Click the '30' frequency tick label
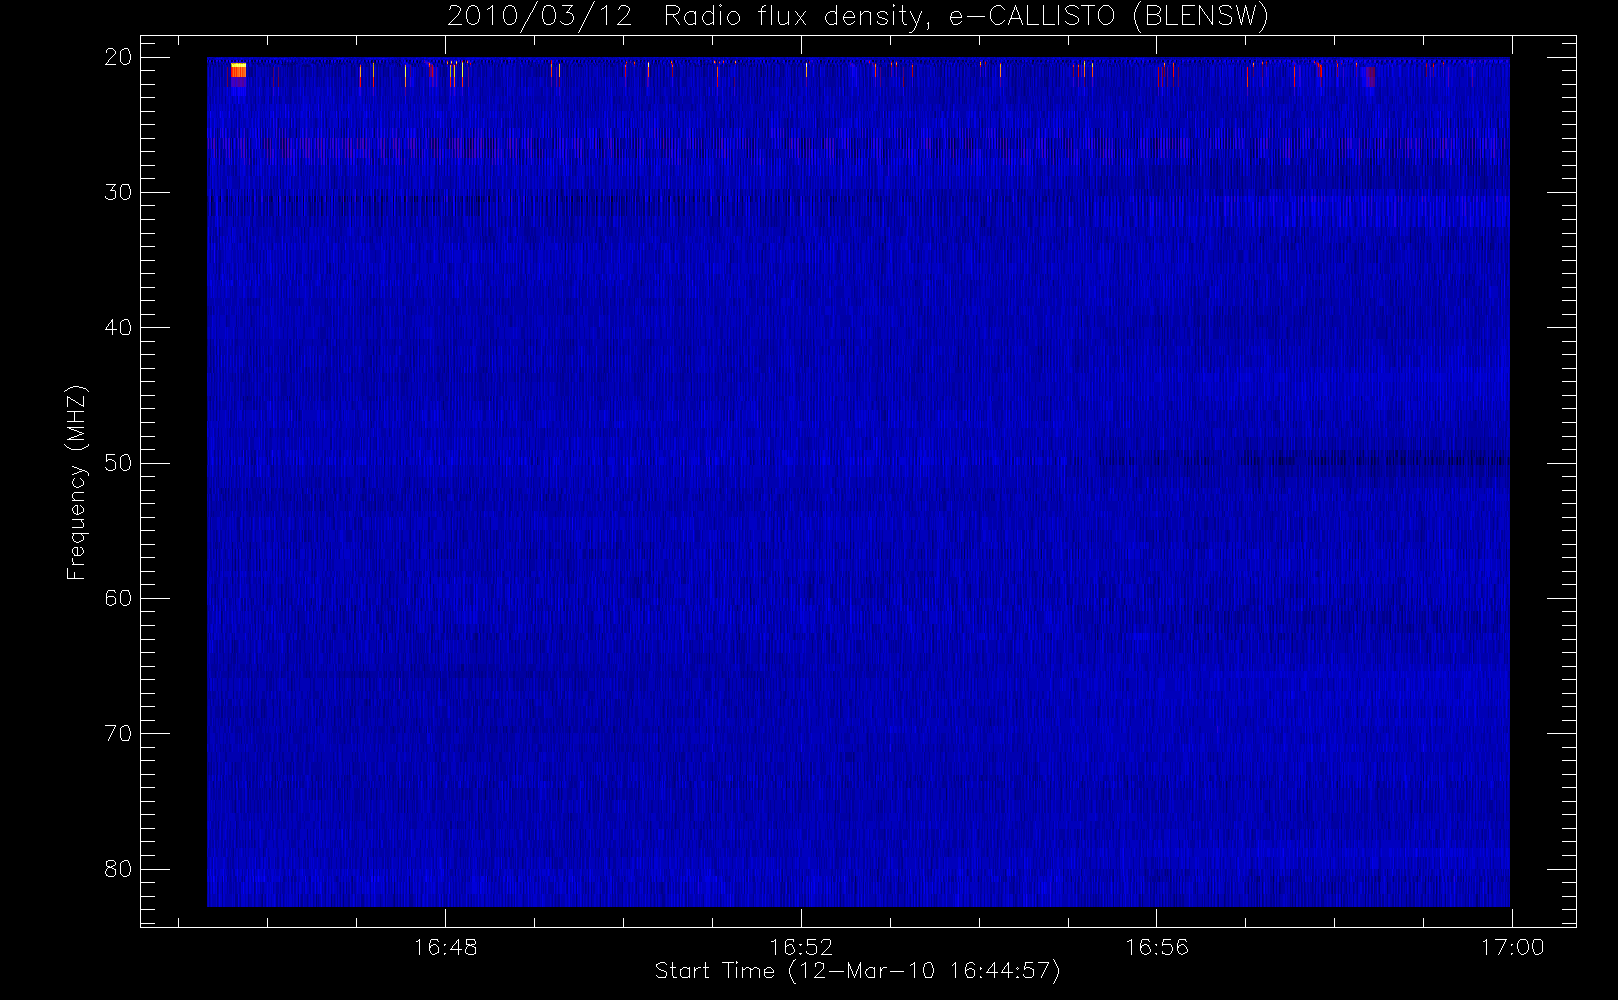Image resolution: width=1618 pixels, height=1000 pixels. tap(118, 192)
